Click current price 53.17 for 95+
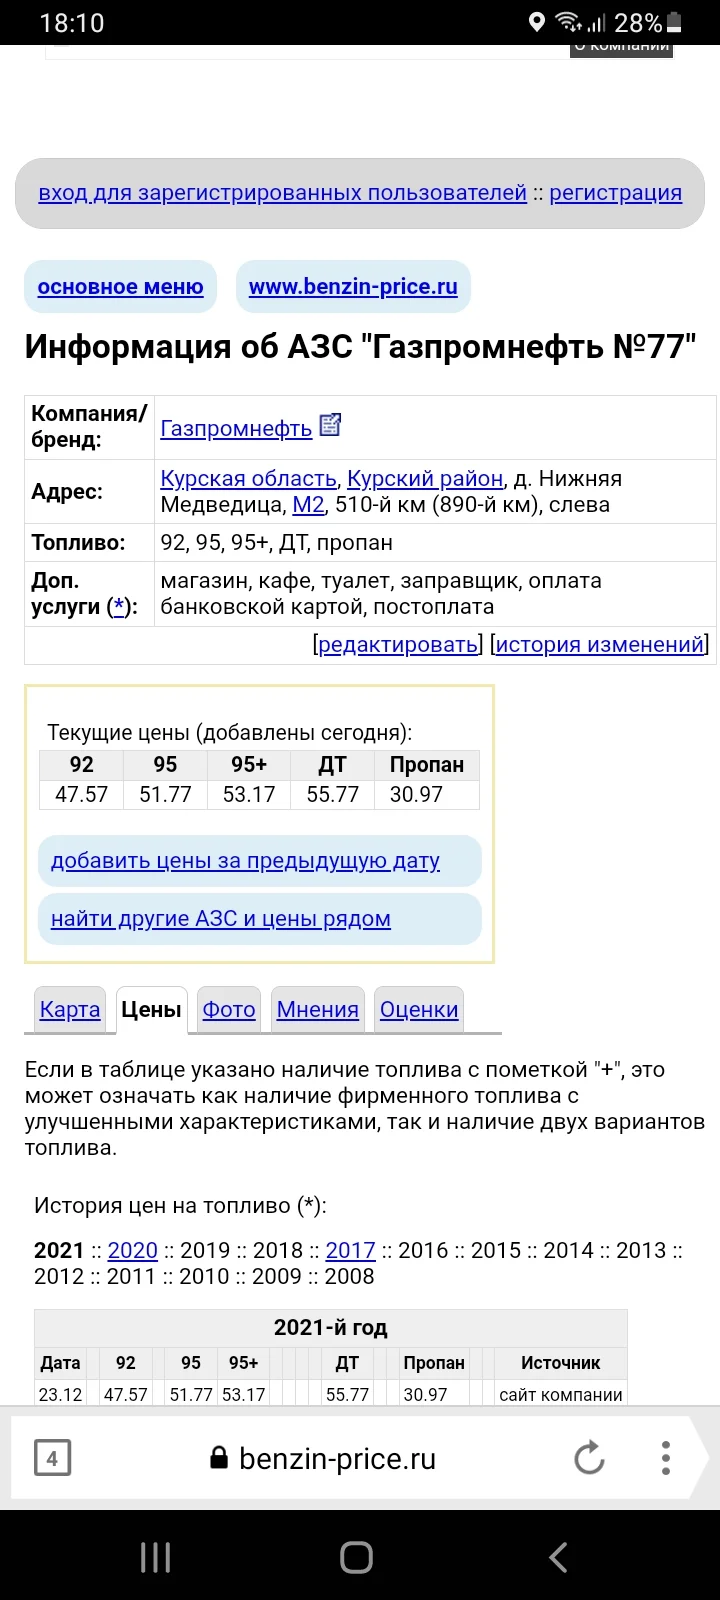 [249, 794]
